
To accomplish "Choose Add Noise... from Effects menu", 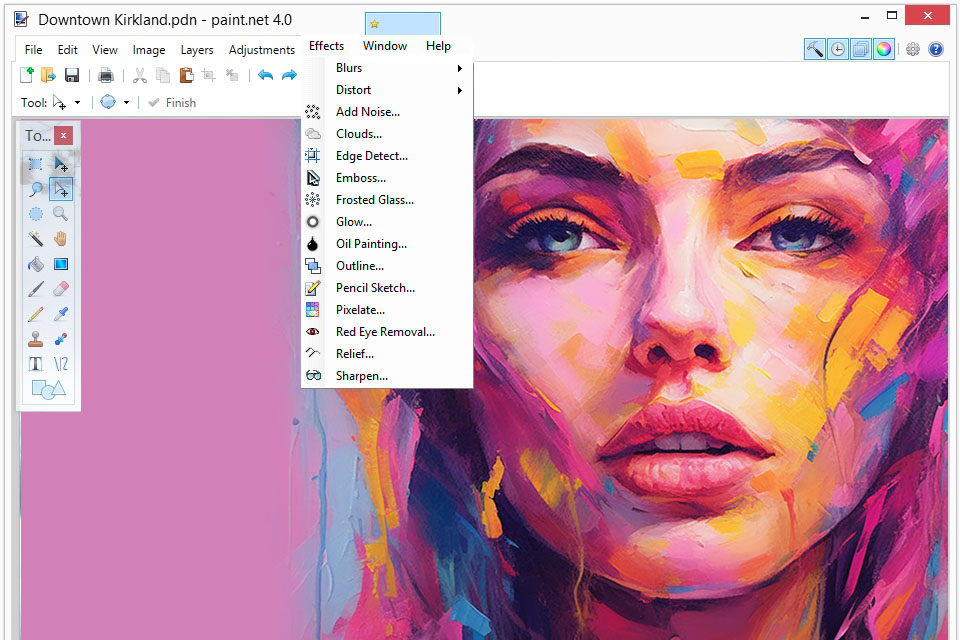I will (x=388, y=112).
